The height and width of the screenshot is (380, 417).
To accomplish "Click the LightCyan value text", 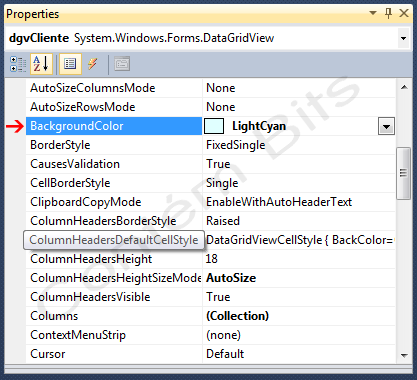I will 259,126.
